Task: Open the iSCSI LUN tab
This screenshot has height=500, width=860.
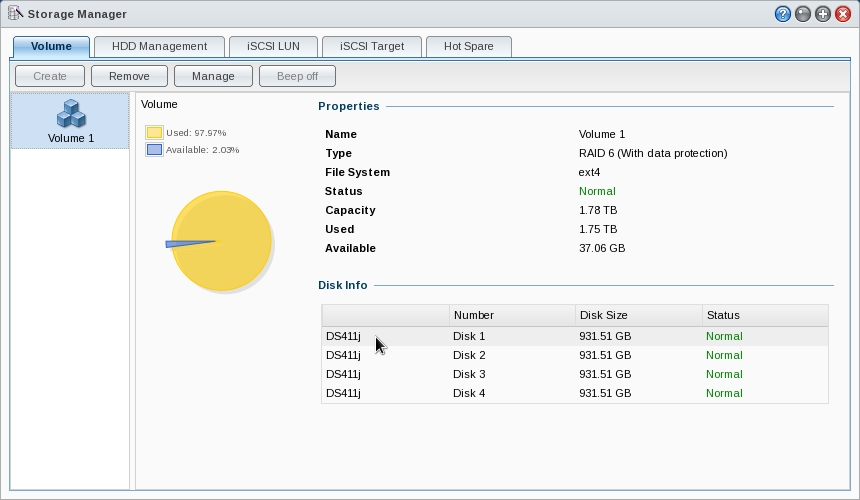Action: (x=273, y=47)
